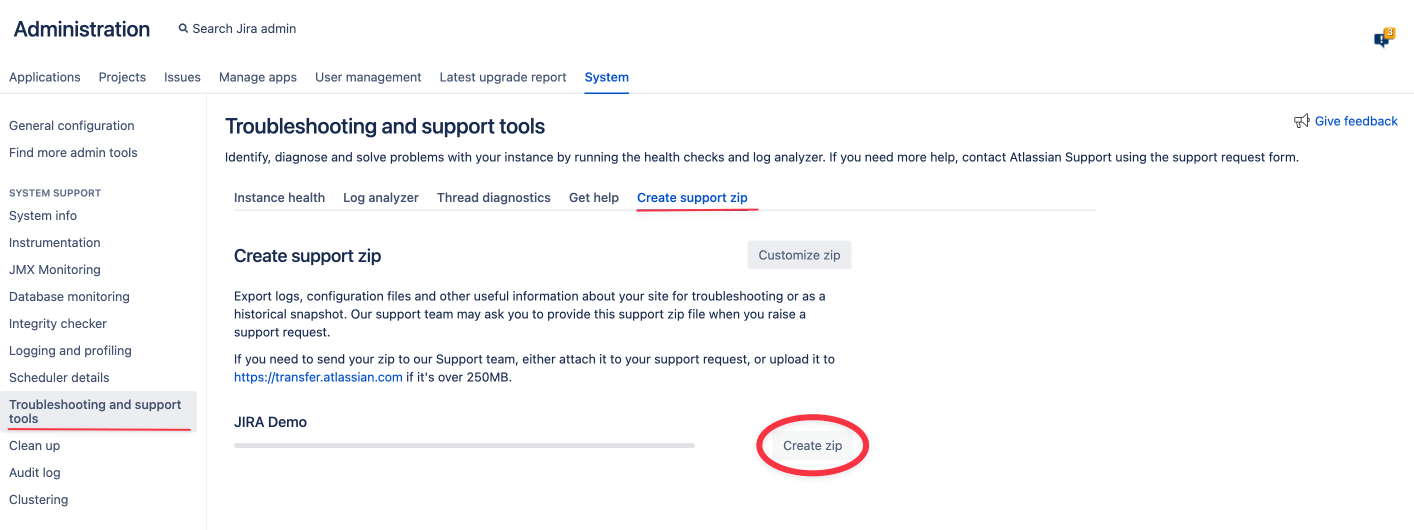Go to JMX Monitoring in sidebar

click(x=55, y=270)
